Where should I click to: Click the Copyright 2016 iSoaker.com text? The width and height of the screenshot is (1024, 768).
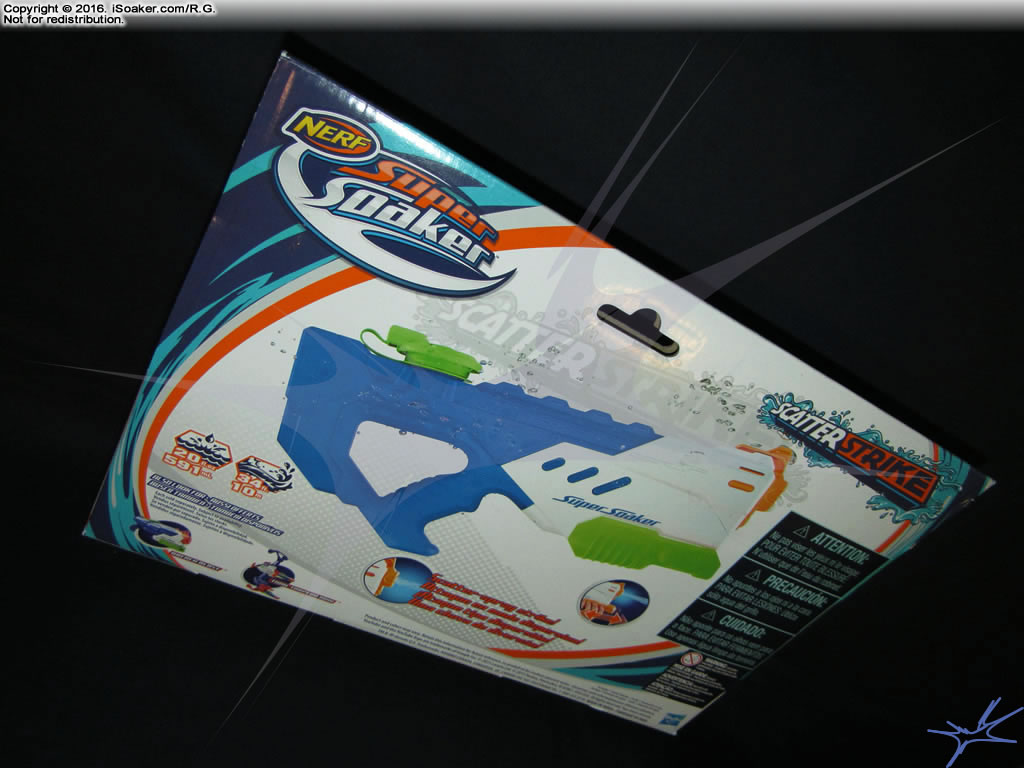110,9
